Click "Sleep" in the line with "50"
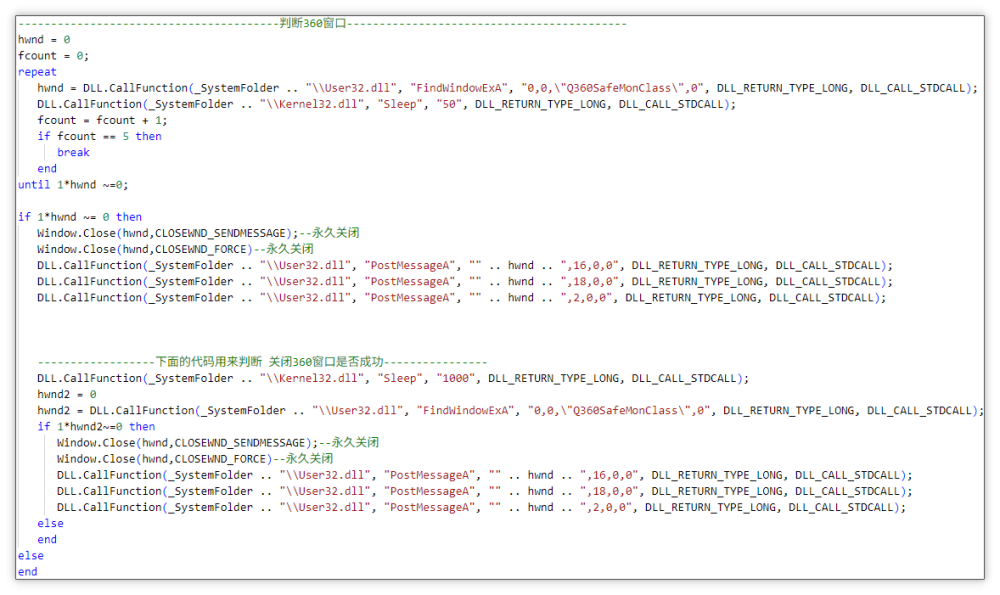Viewport: 1000px width, 595px height. (400, 104)
